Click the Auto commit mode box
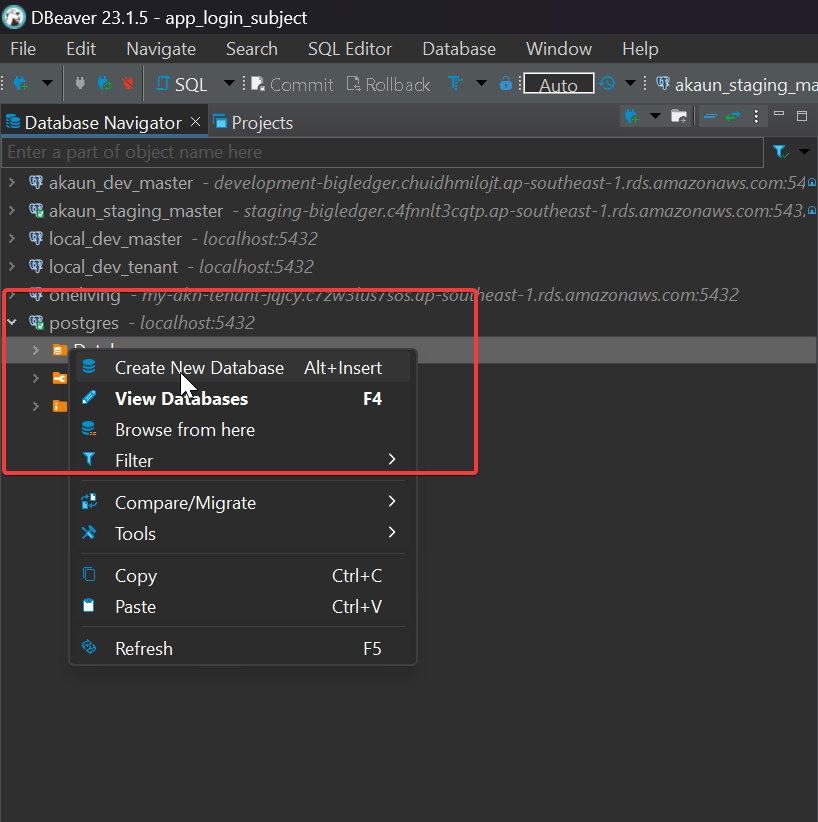 pos(559,84)
